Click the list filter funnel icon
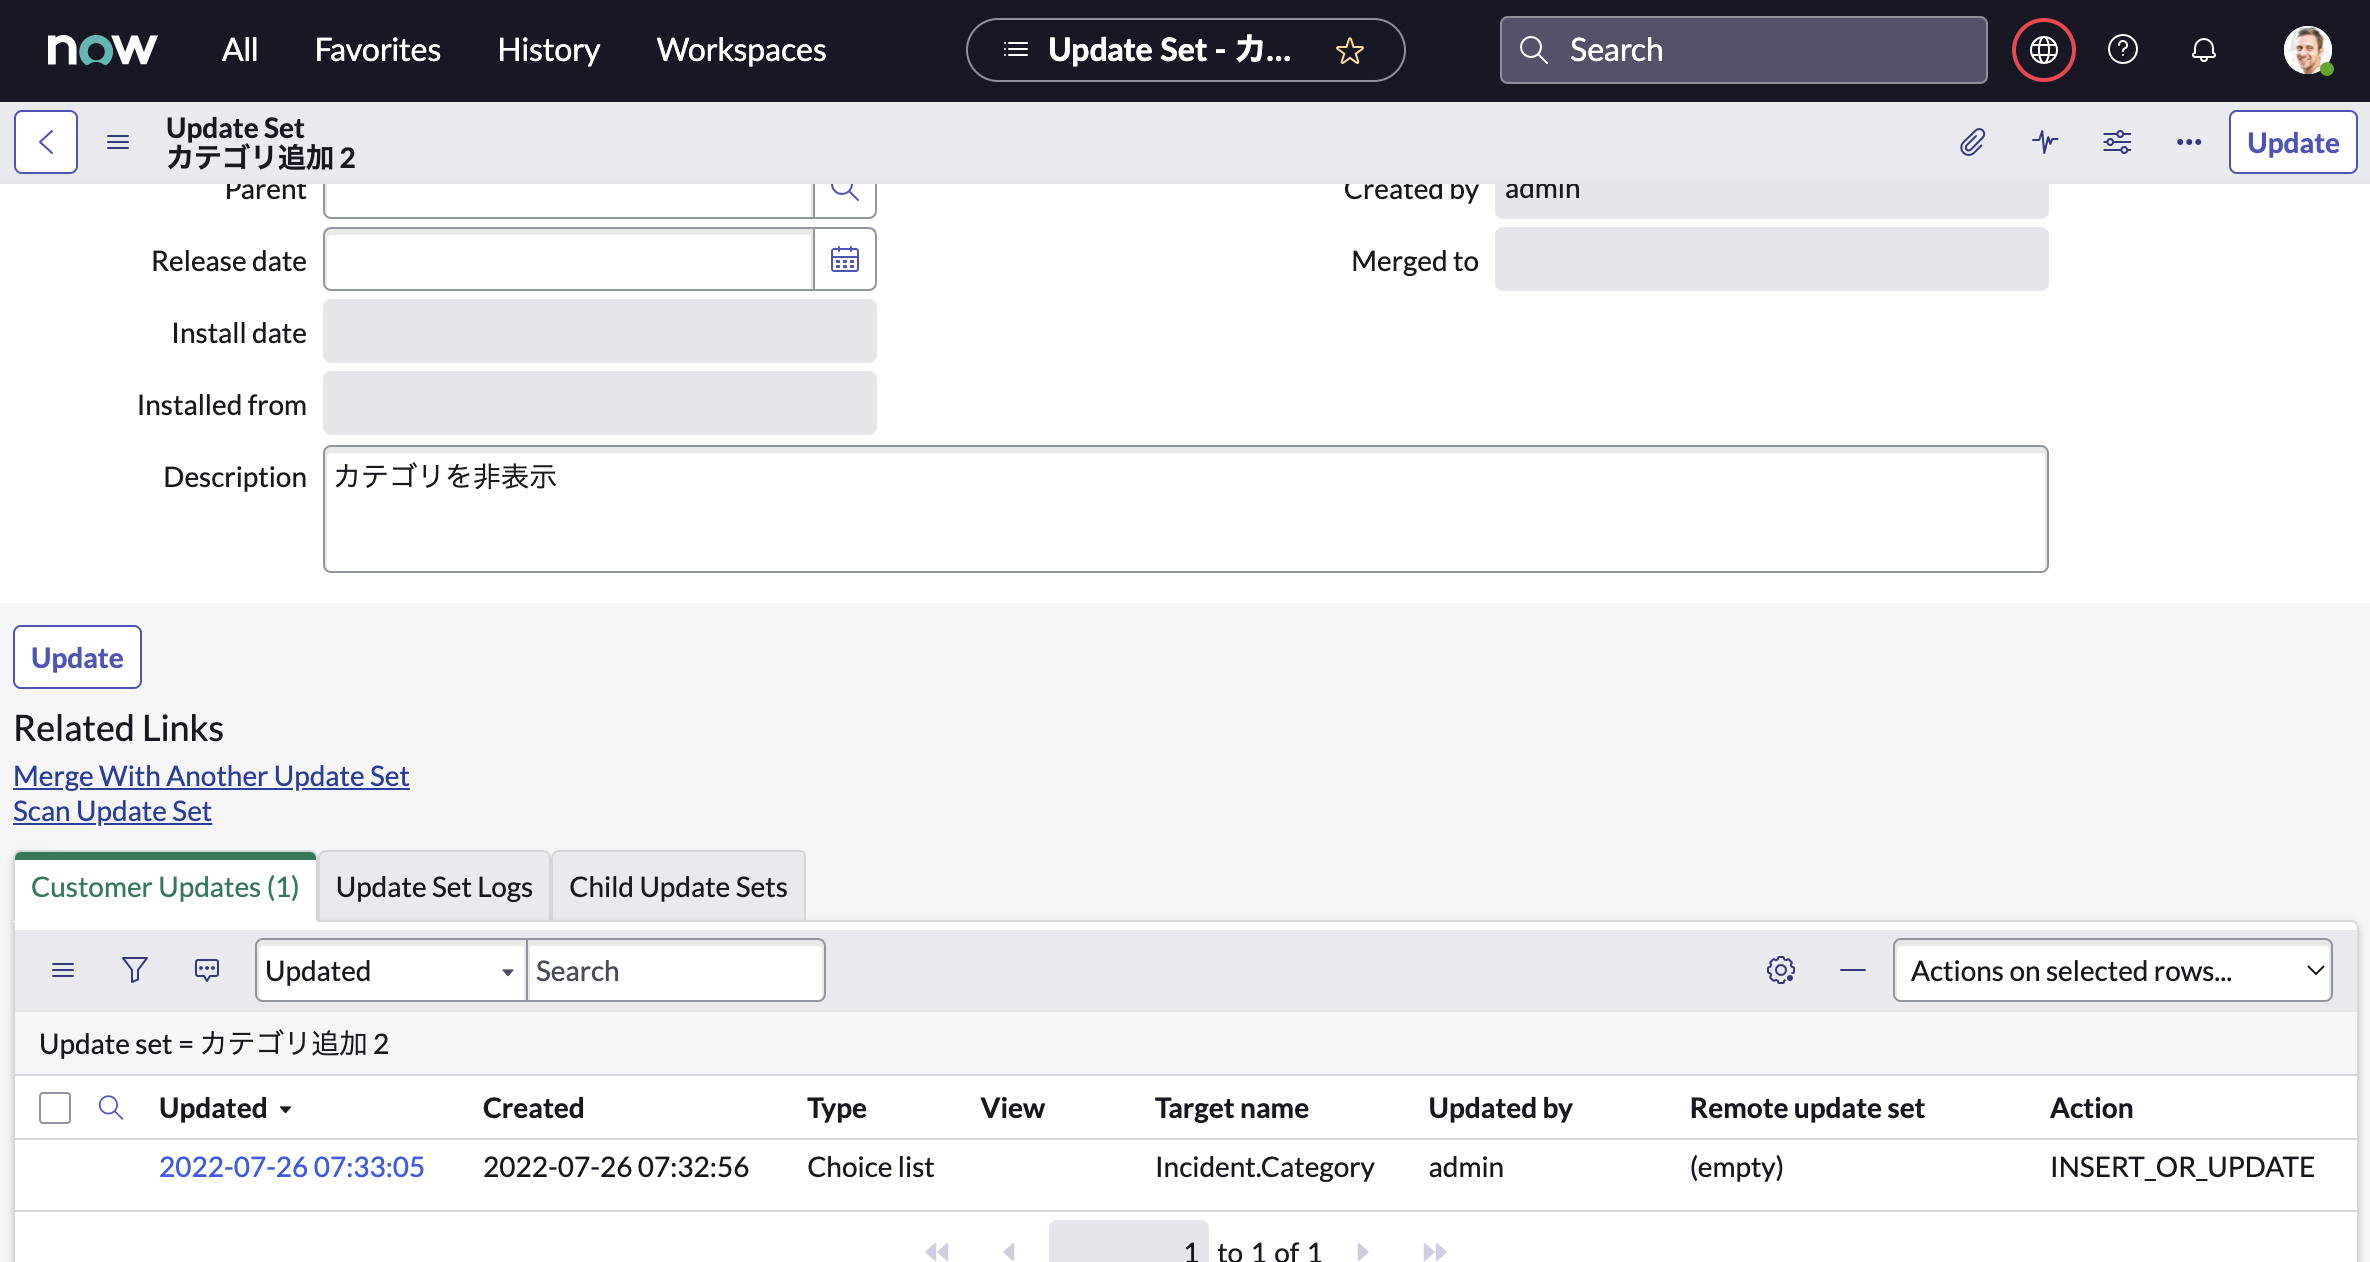The width and height of the screenshot is (2370, 1262). 134,970
